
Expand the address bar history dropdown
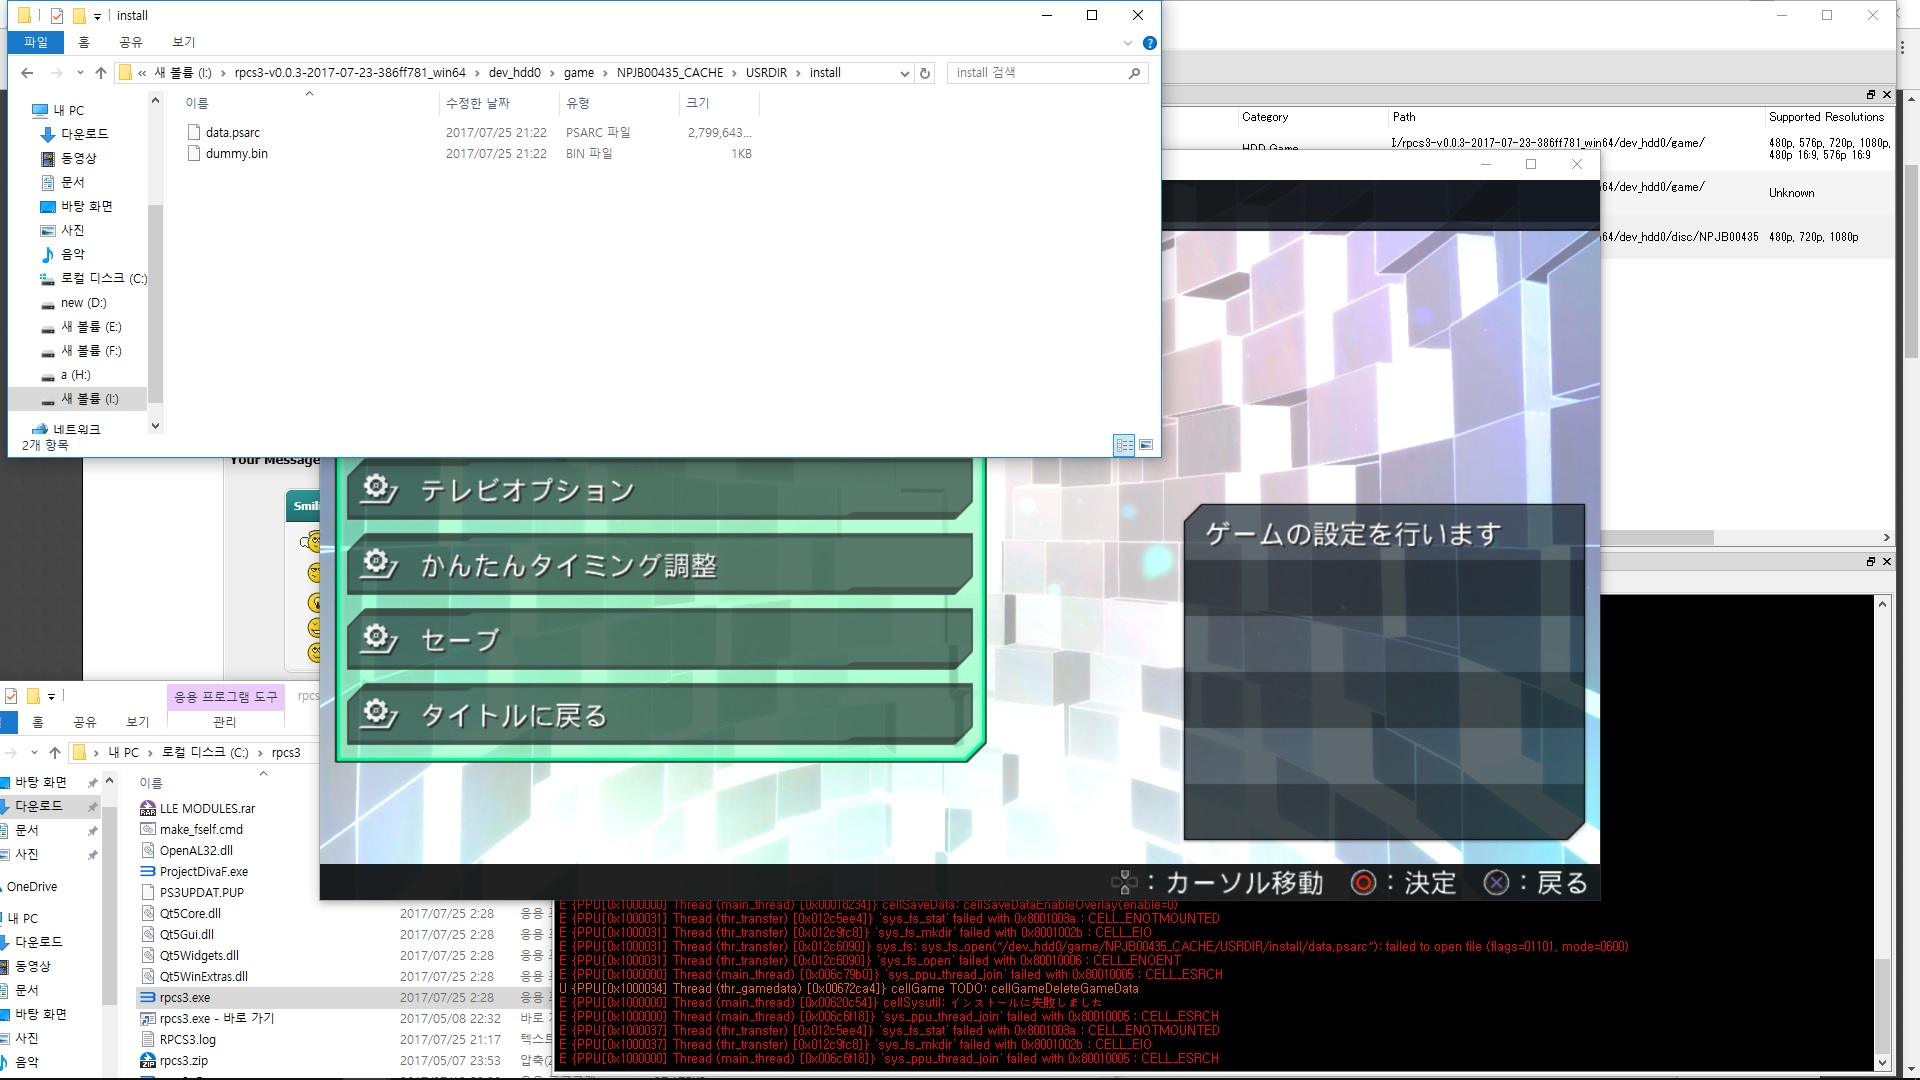(x=904, y=73)
